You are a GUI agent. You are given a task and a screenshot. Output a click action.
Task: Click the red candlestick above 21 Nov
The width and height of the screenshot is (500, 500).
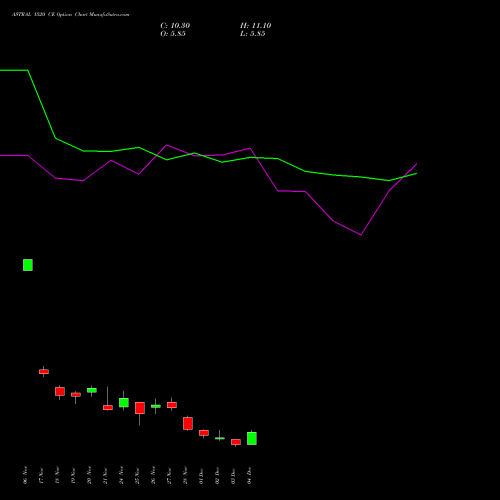click(108, 407)
